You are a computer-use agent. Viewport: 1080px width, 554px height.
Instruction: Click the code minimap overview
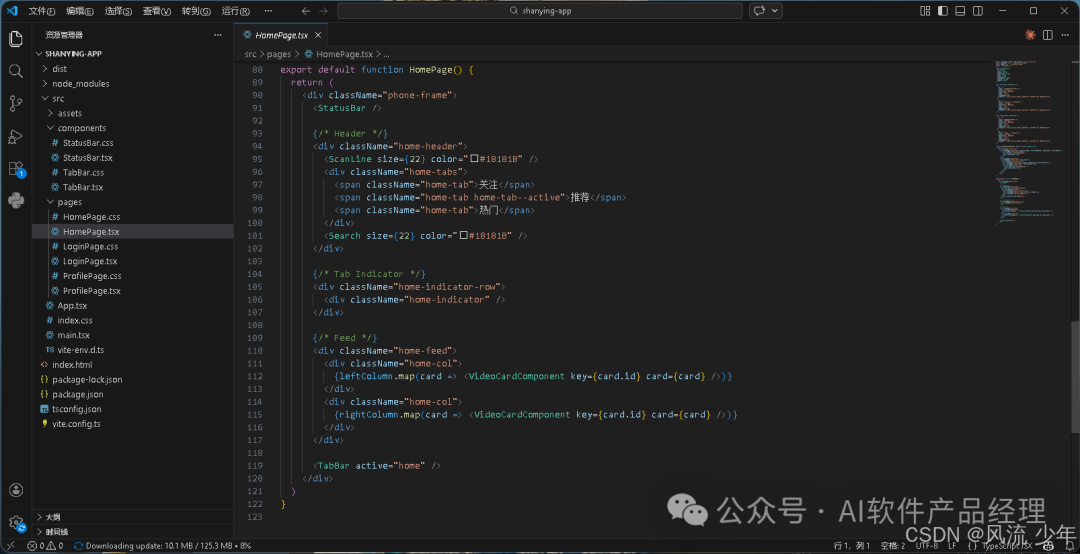(x=1031, y=141)
